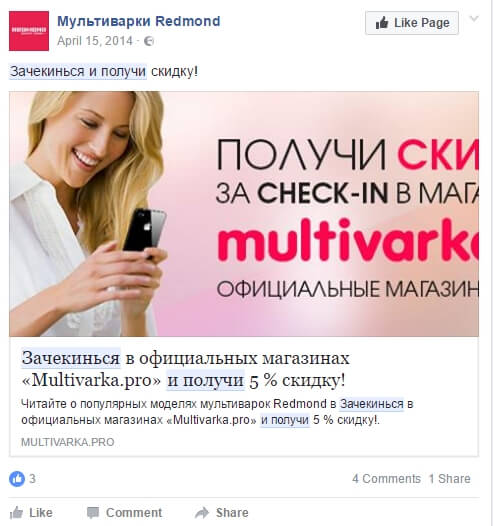
Task: Click the Share action label
Action: 232,513
